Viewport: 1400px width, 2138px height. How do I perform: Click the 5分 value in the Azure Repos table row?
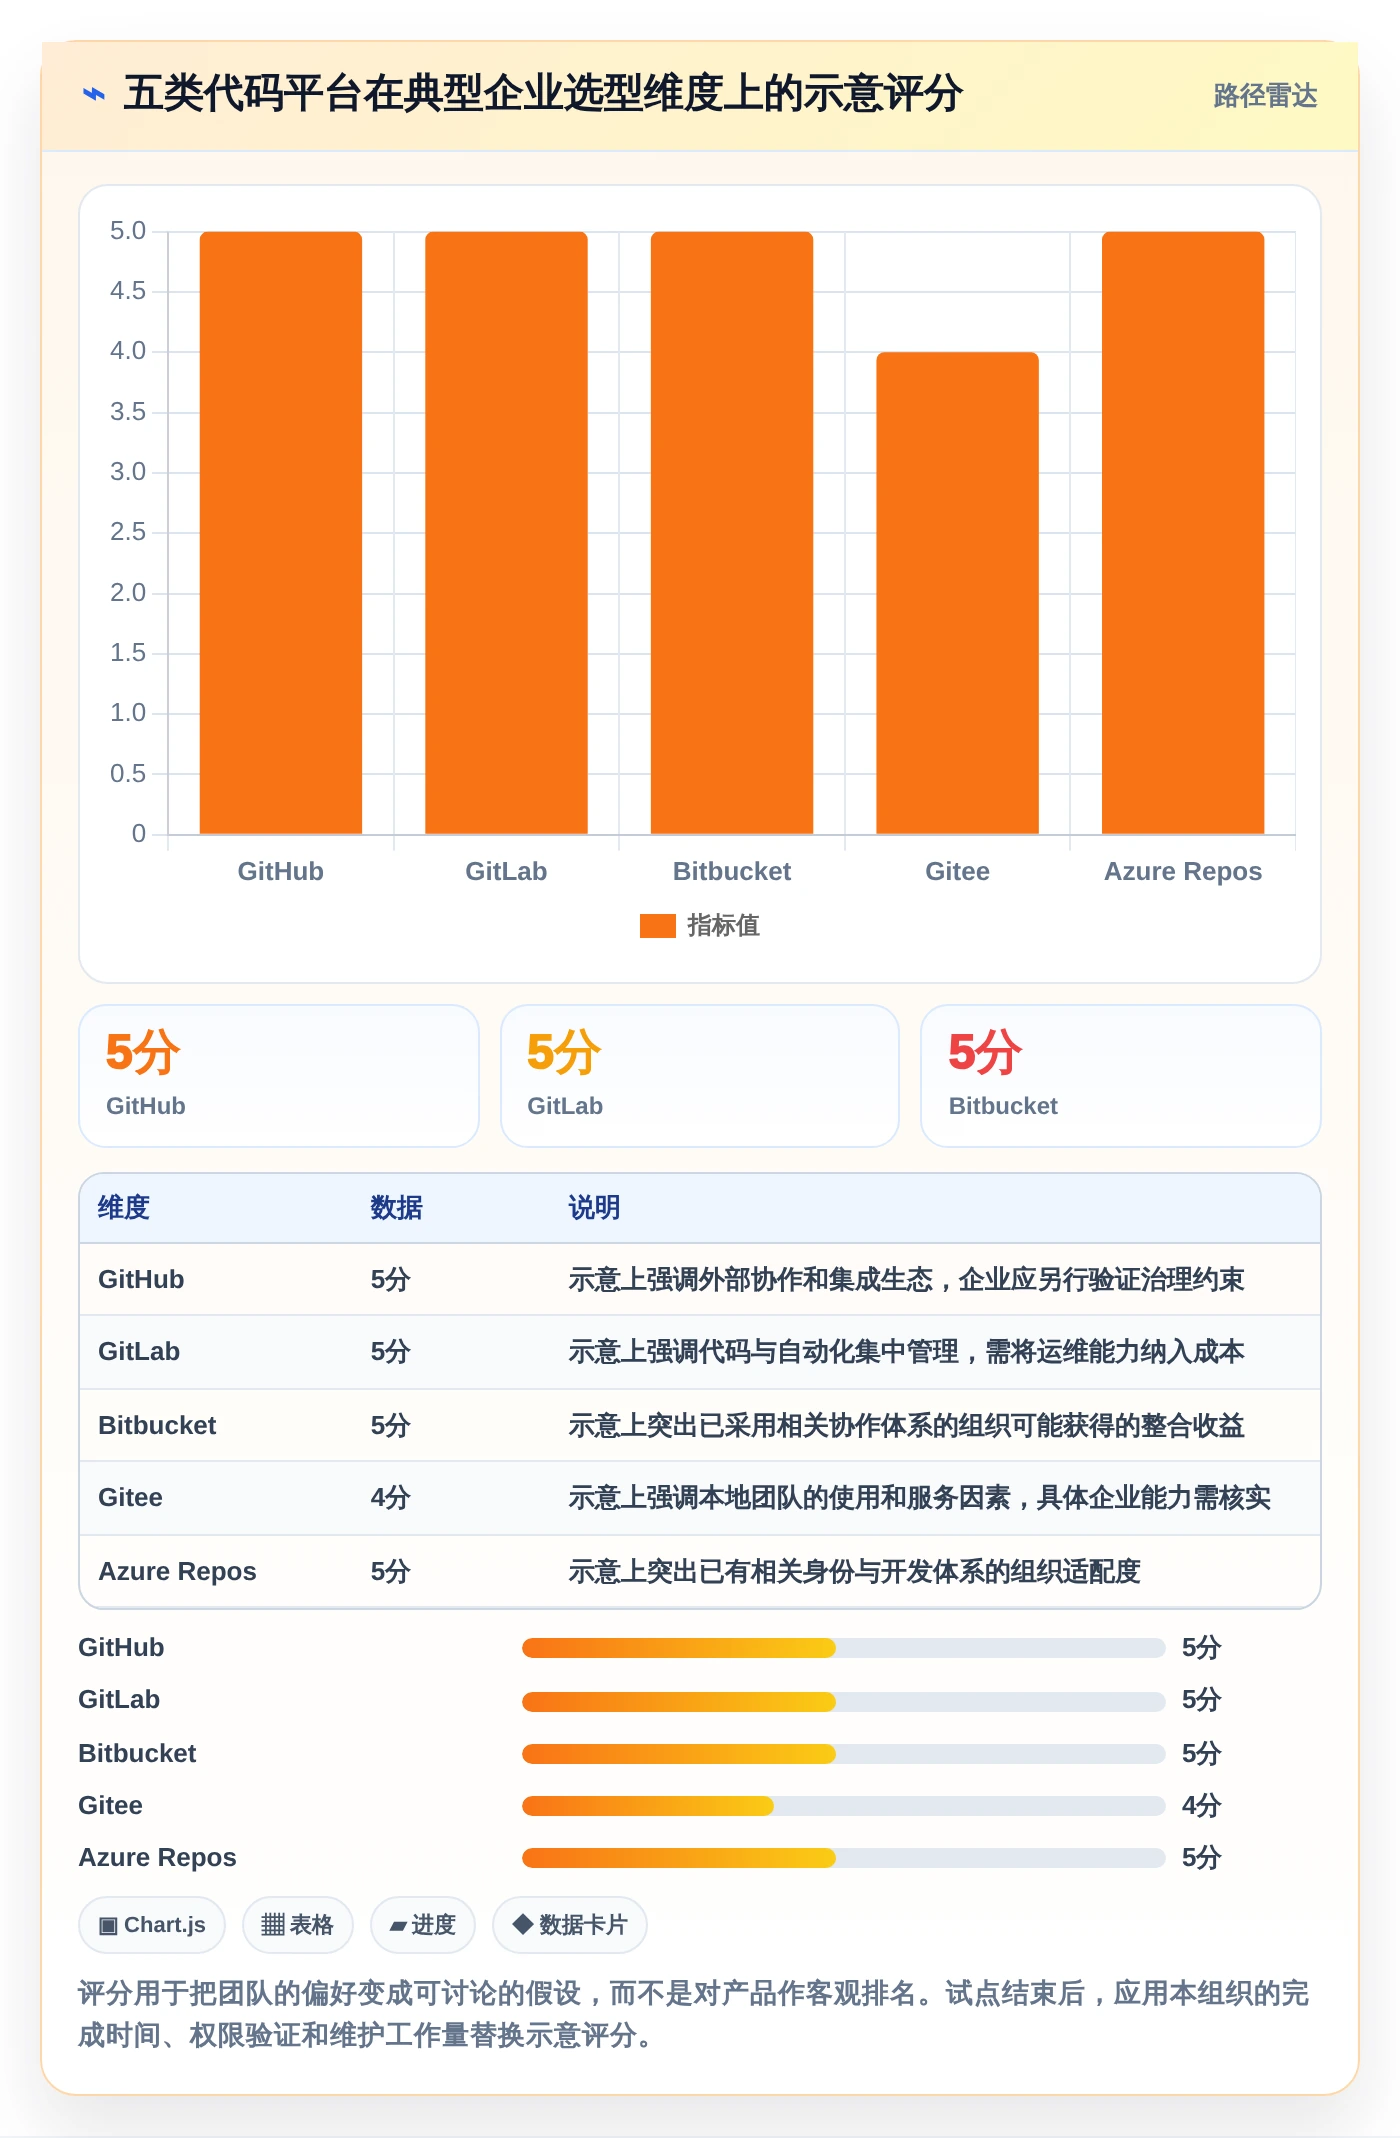point(391,1572)
